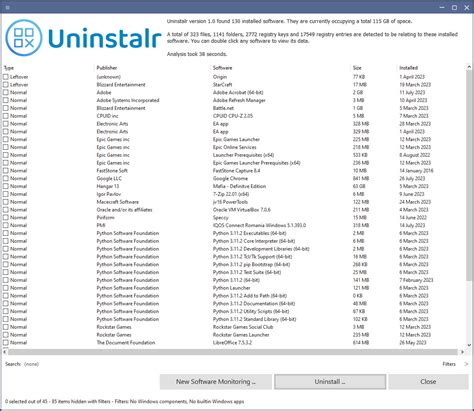This screenshot has height=411, width=474.
Task: Select Python 3.11.2 pip Bootstrap entry
Action: point(251,265)
